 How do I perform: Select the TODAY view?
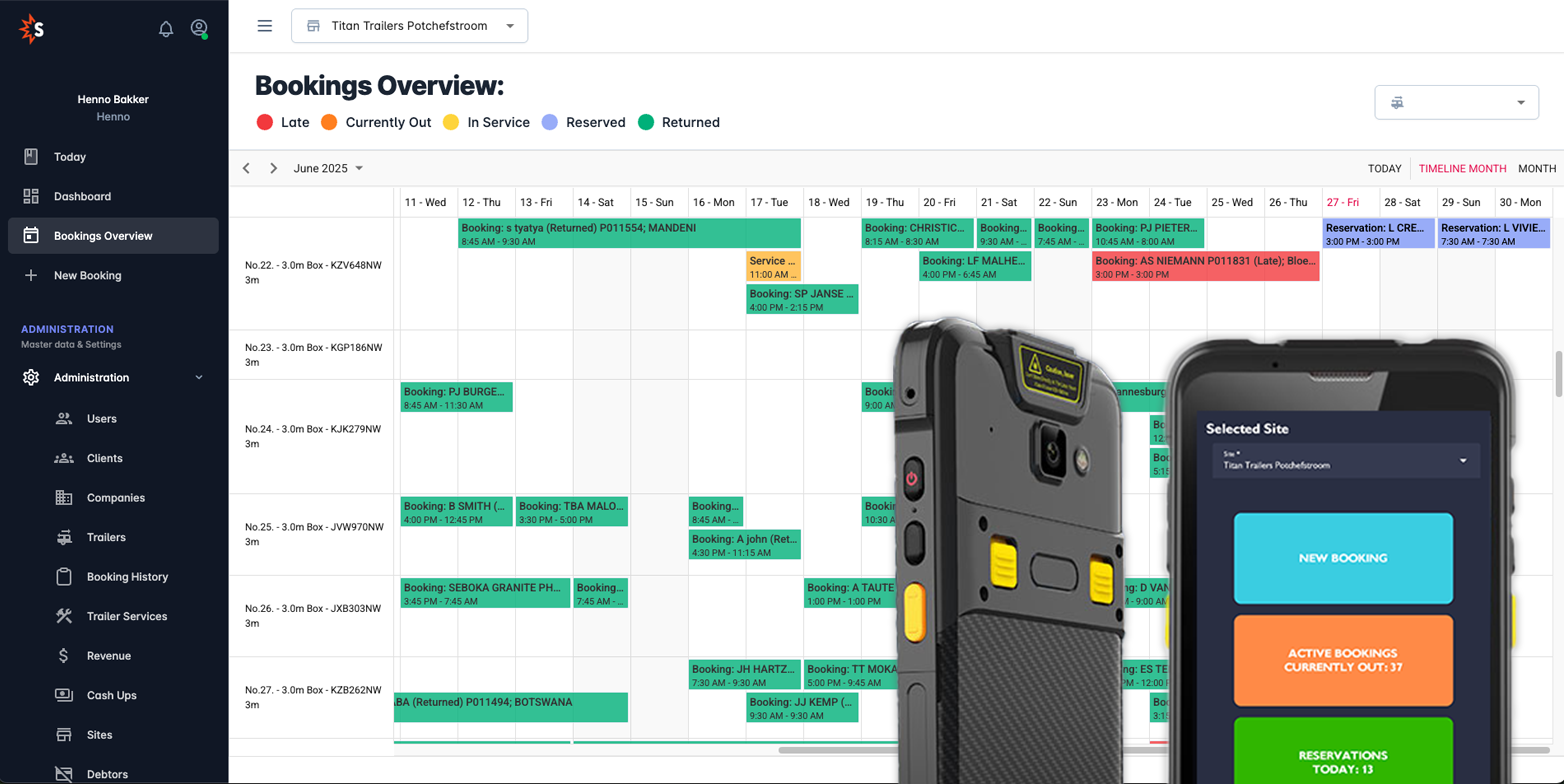1384,168
